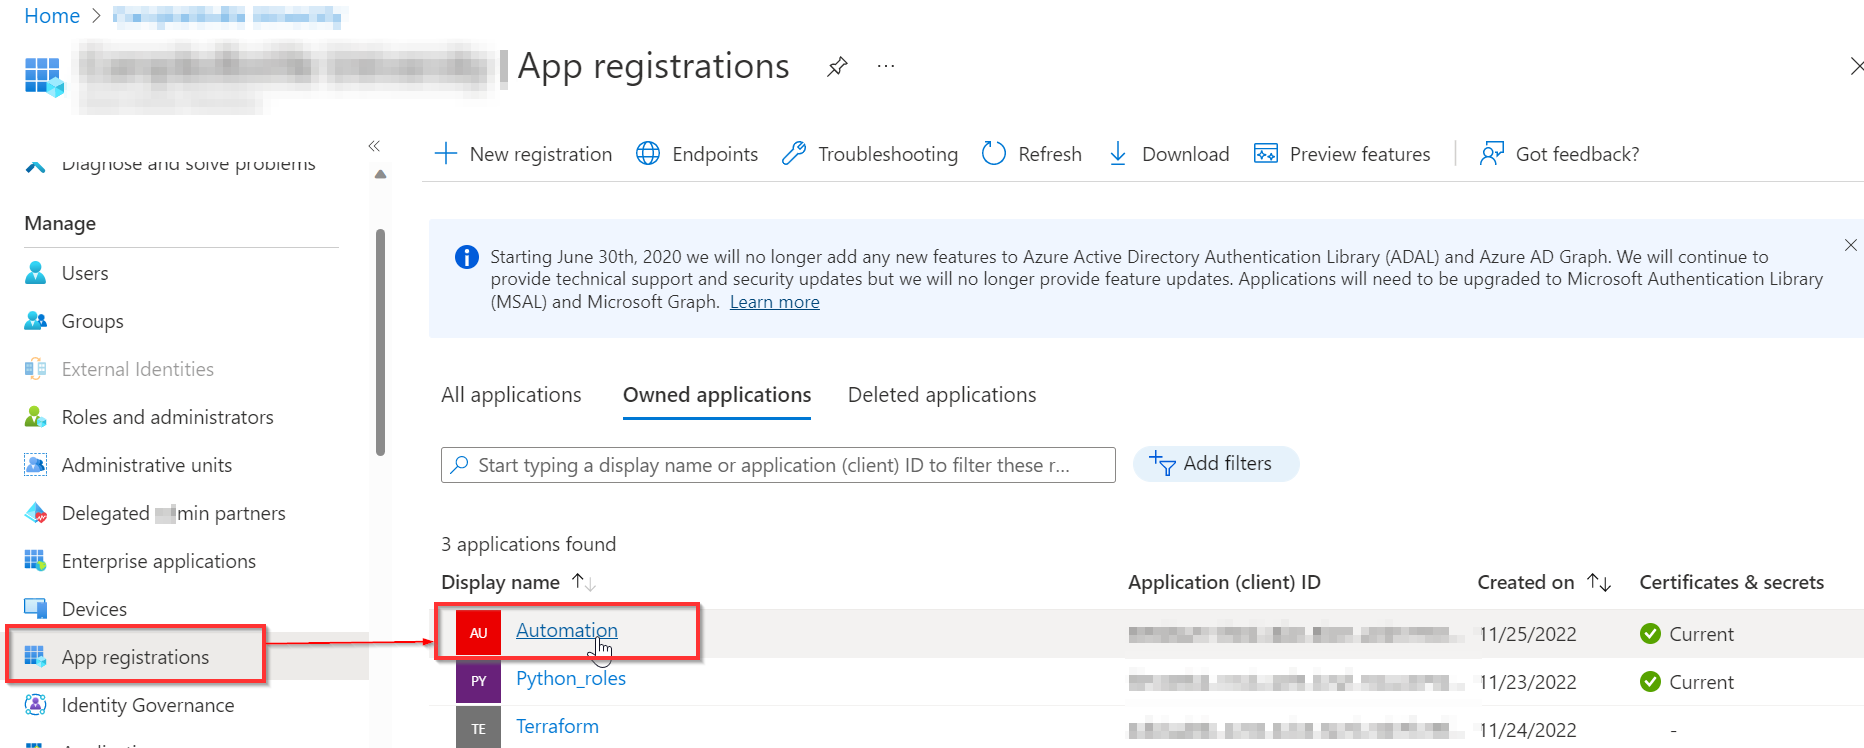The height and width of the screenshot is (748, 1864).
Task: Click the New registration plus icon
Action: click(446, 154)
